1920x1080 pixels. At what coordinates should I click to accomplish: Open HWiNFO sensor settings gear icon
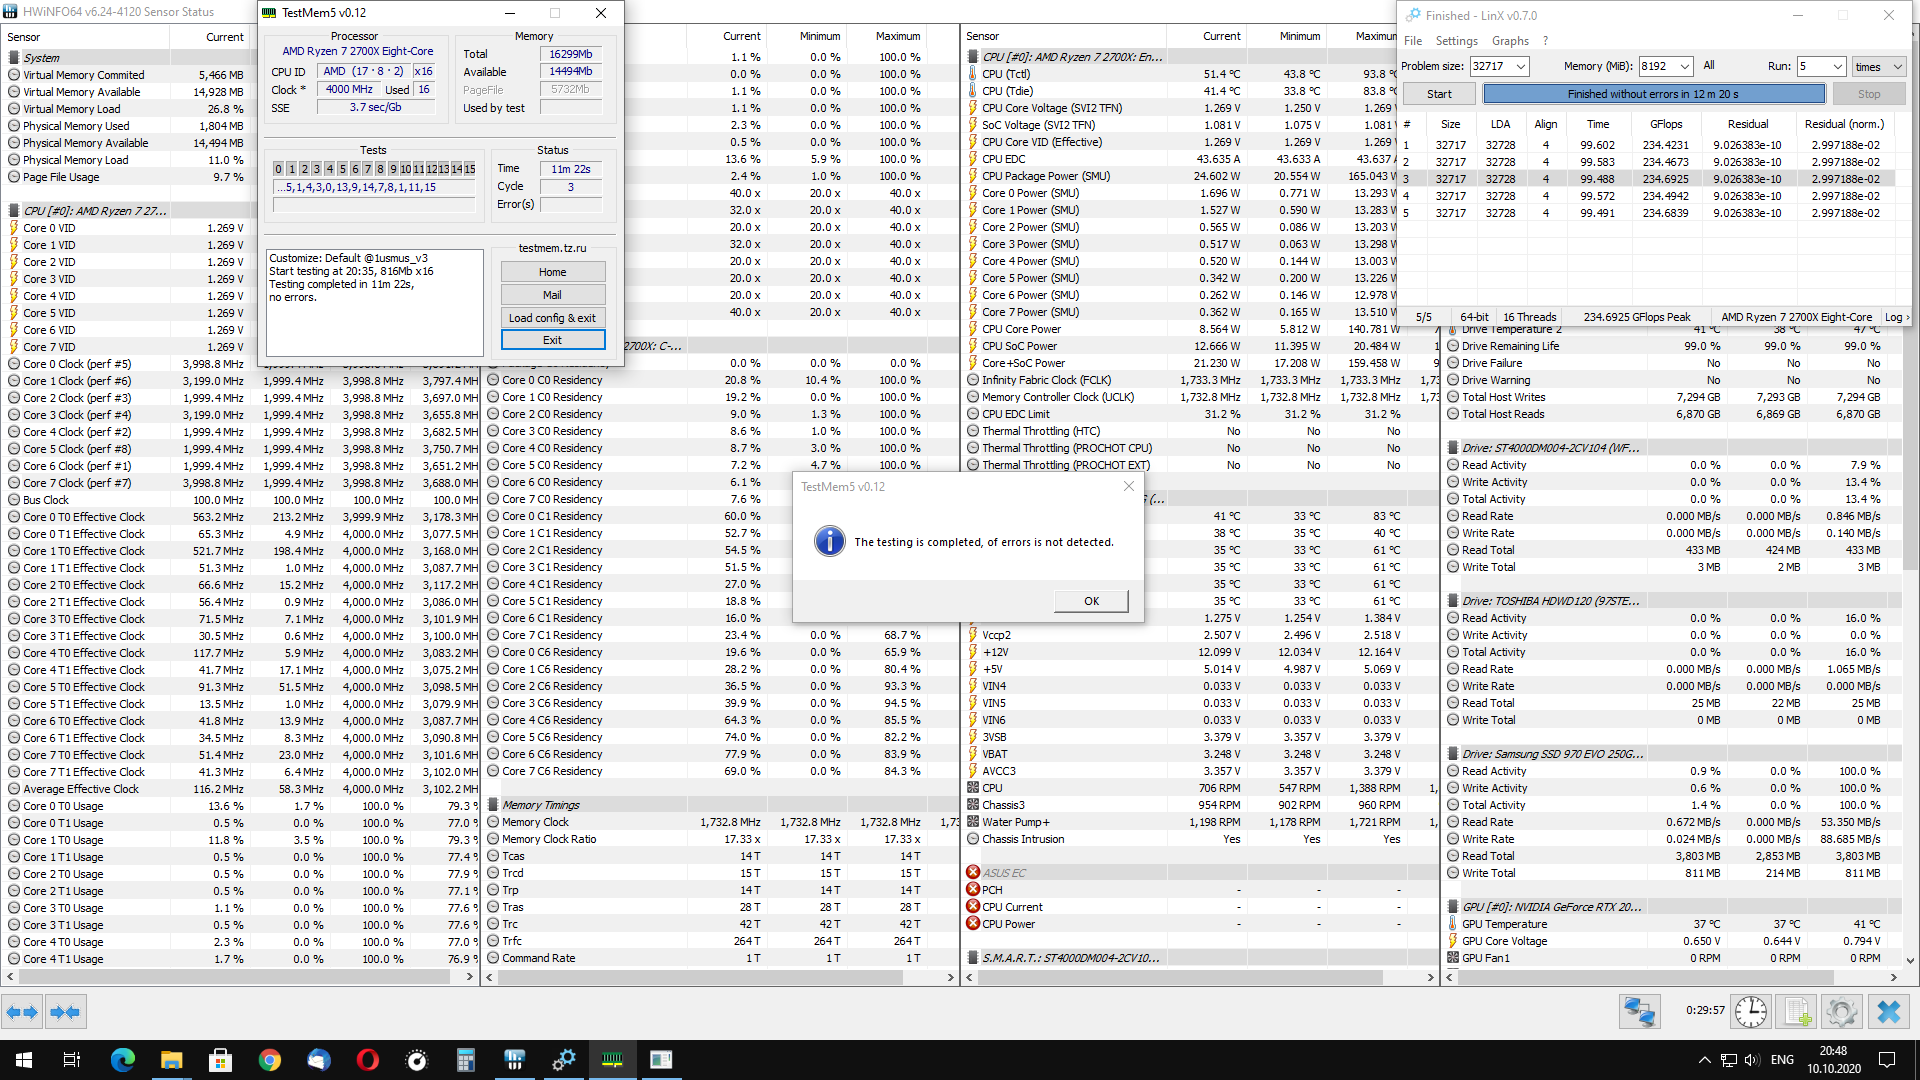tap(1841, 1012)
